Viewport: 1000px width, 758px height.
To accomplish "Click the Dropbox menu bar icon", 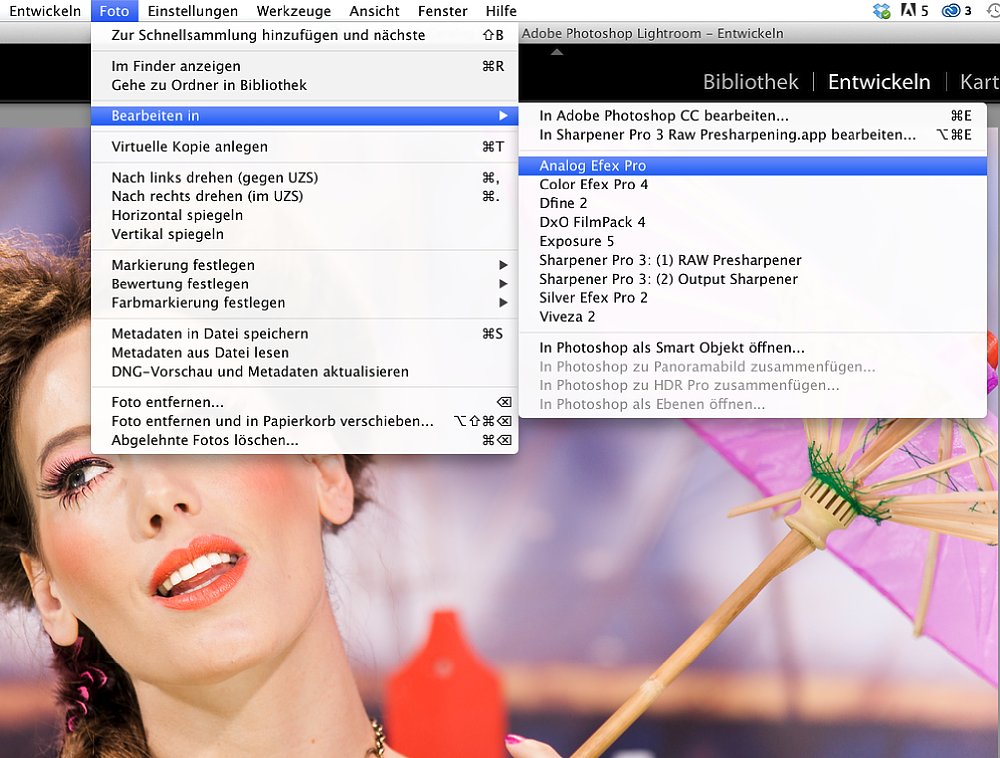I will (x=881, y=11).
